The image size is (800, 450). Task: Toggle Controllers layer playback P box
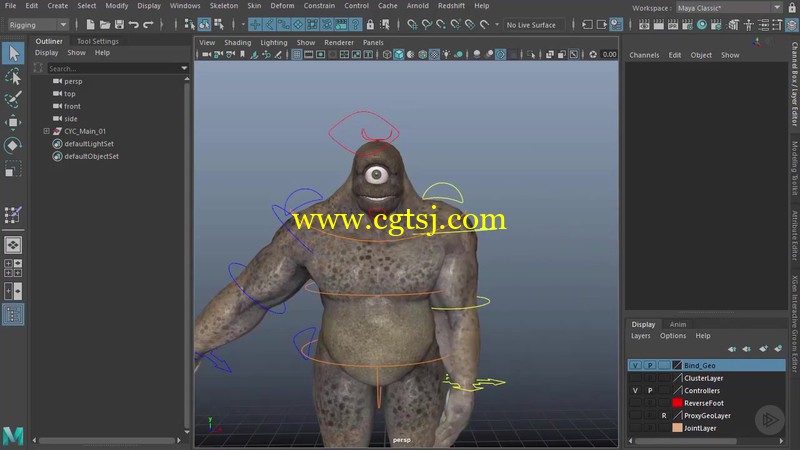(x=649, y=390)
